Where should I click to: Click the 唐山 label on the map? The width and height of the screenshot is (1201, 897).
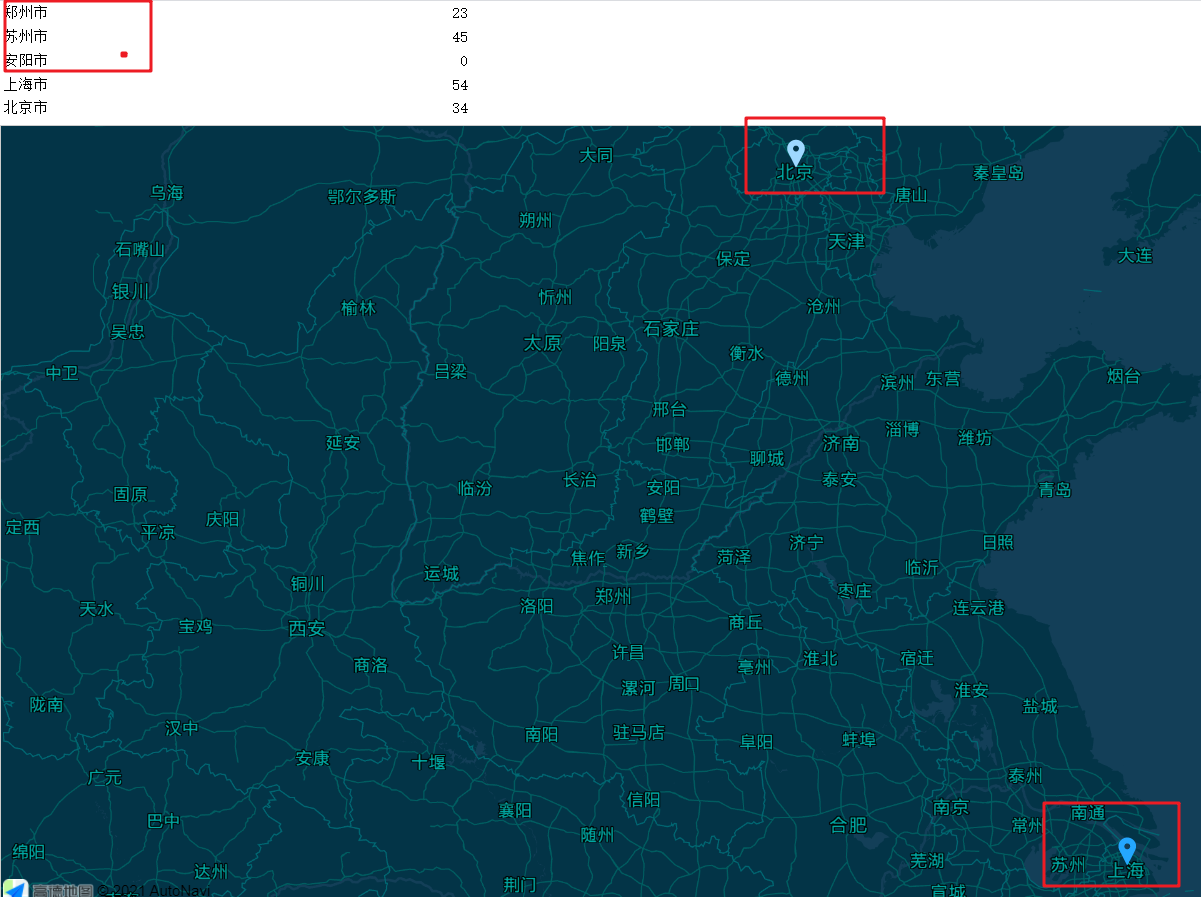coord(911,195)
